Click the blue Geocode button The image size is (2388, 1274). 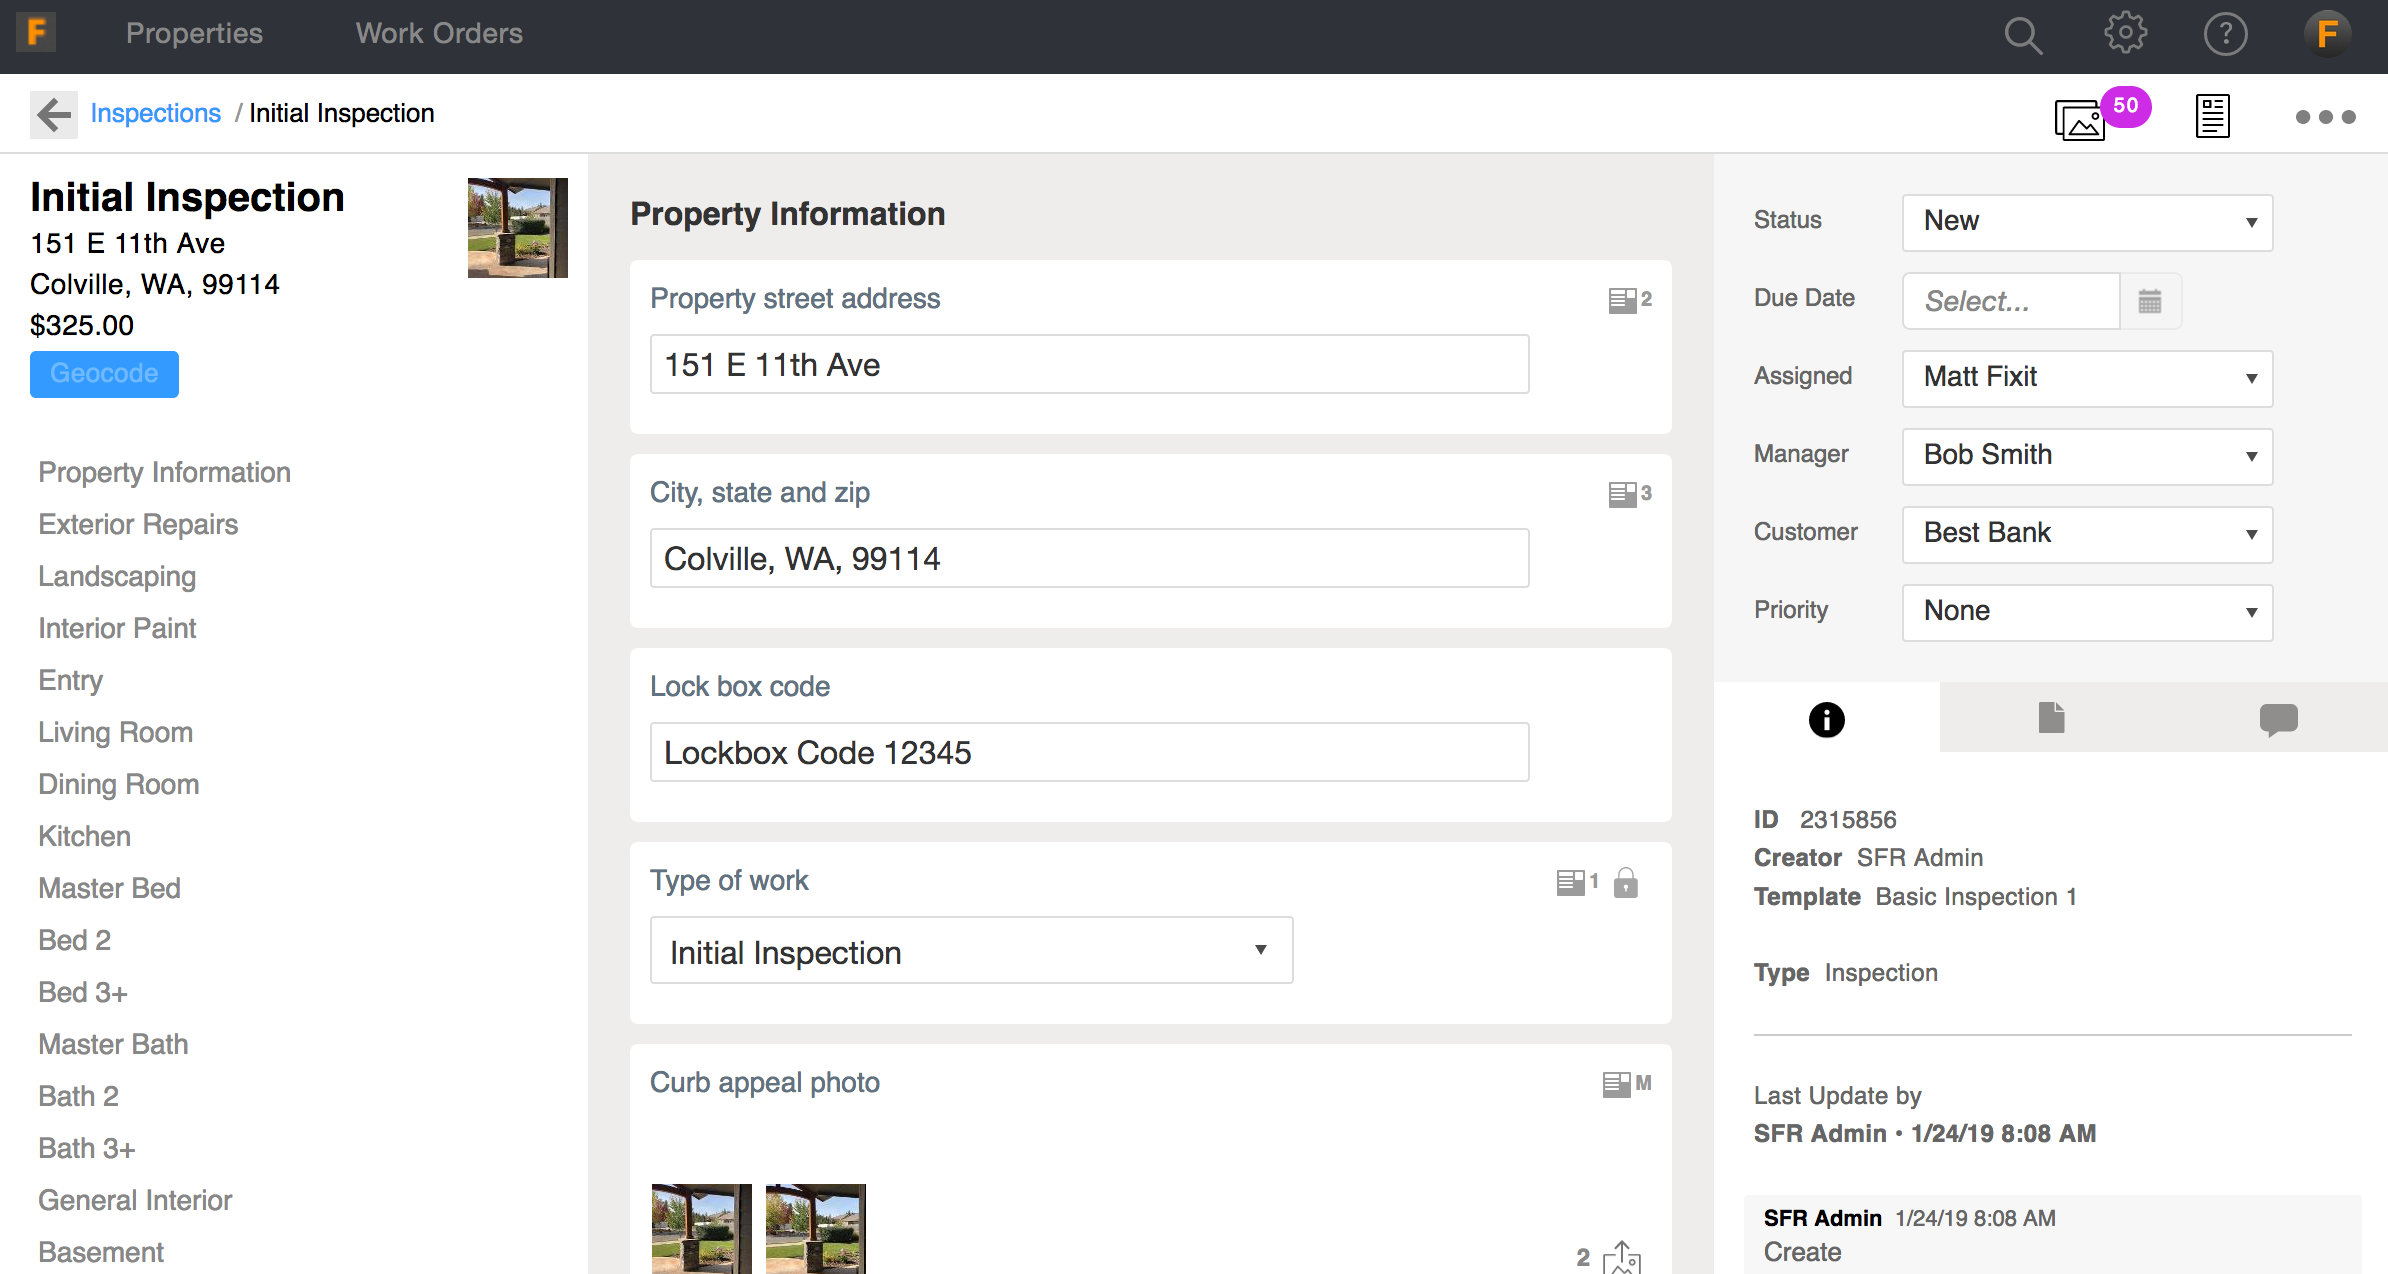click(x=104, y=374)
